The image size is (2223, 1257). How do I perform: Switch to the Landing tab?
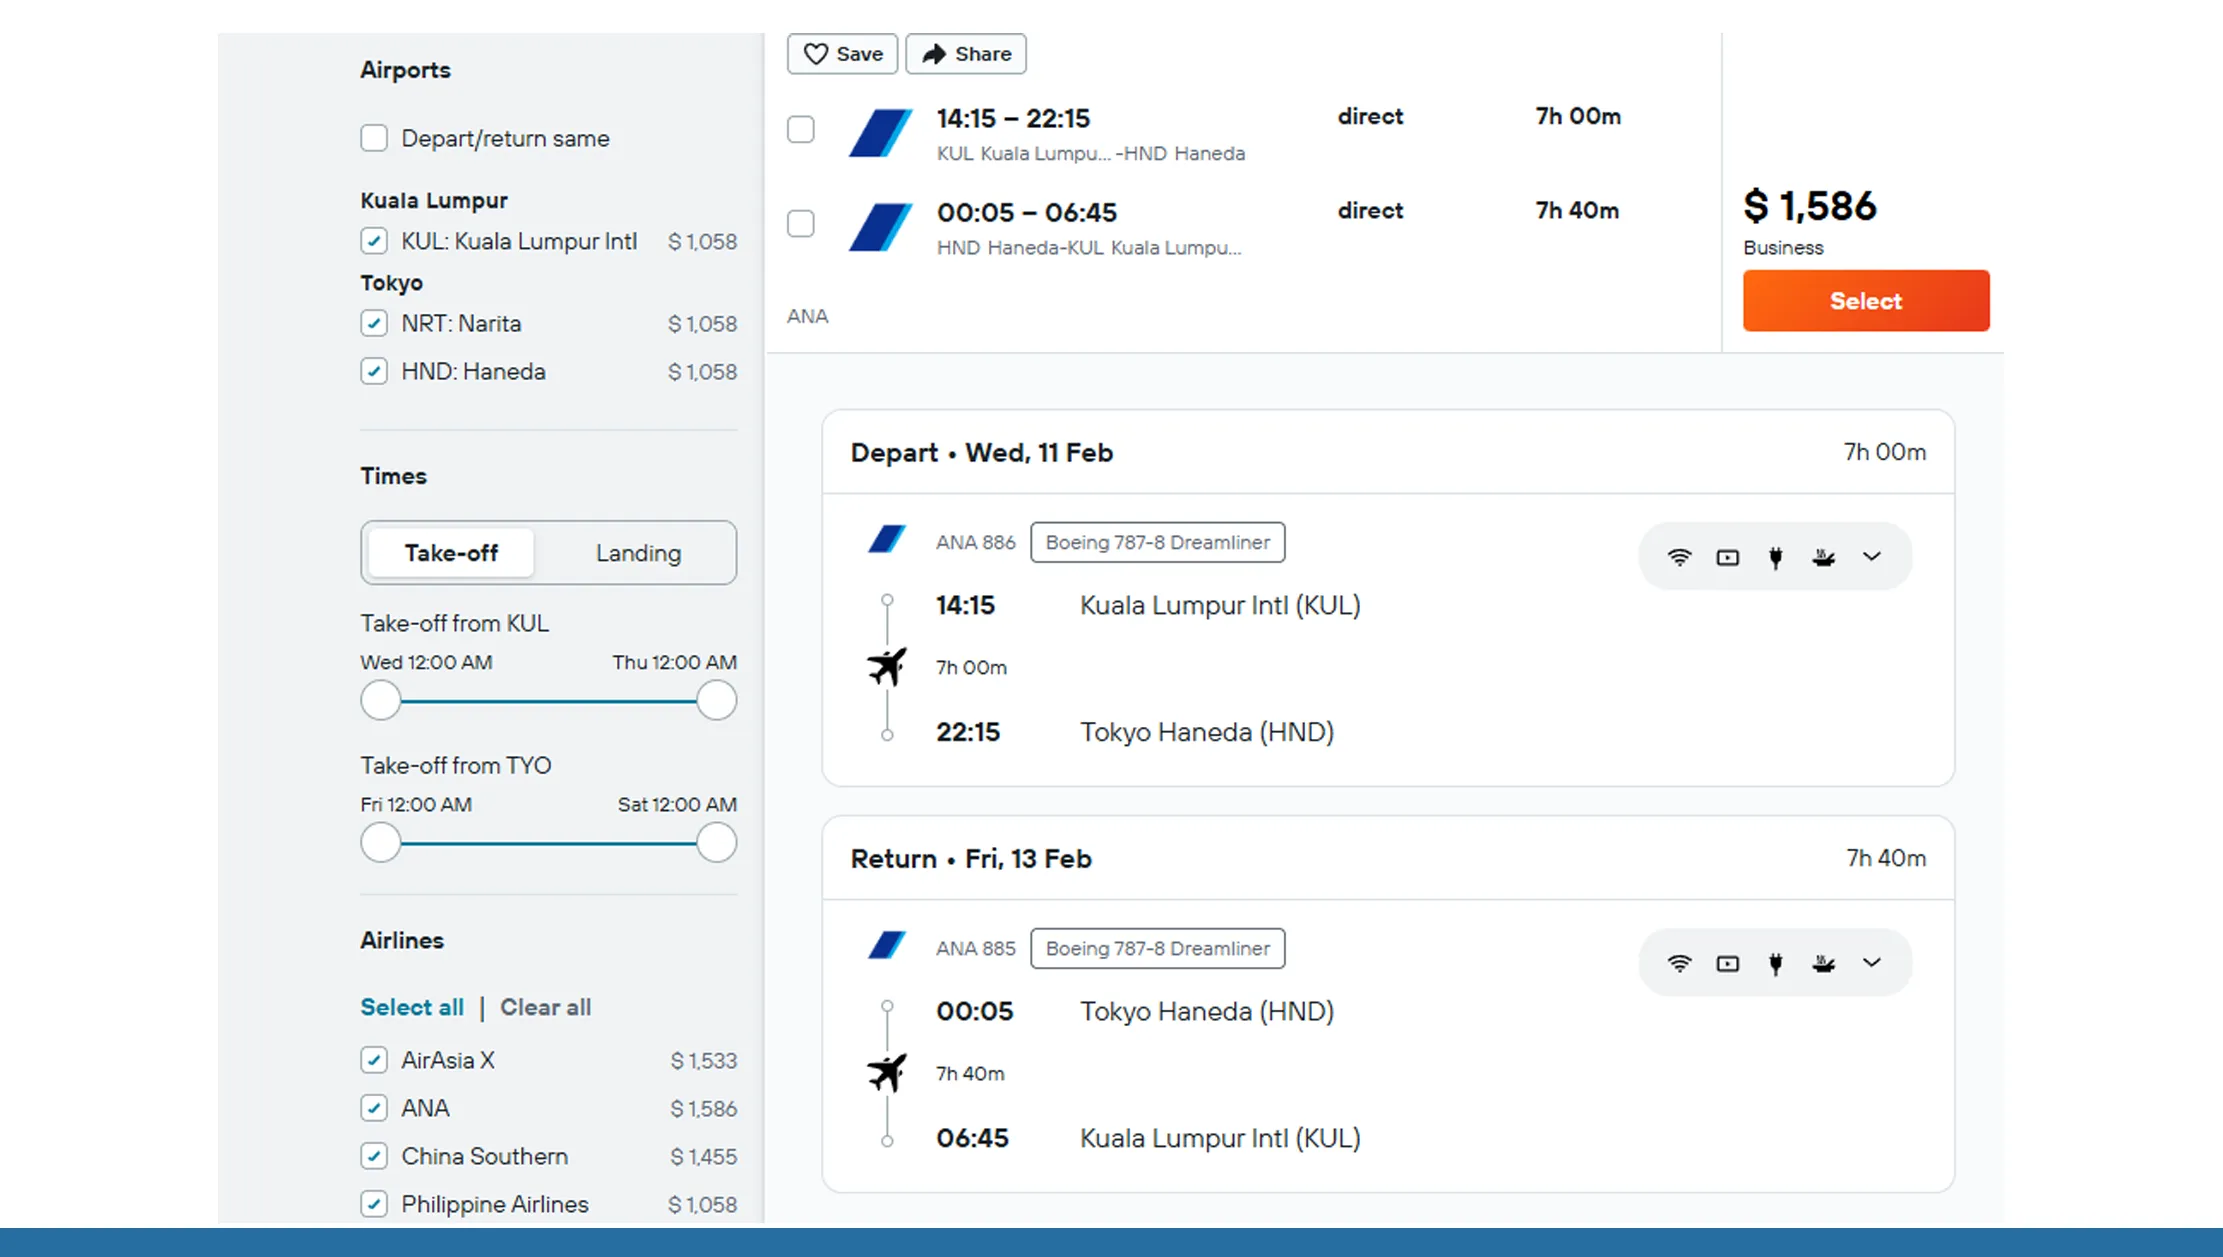click(637, 552)
